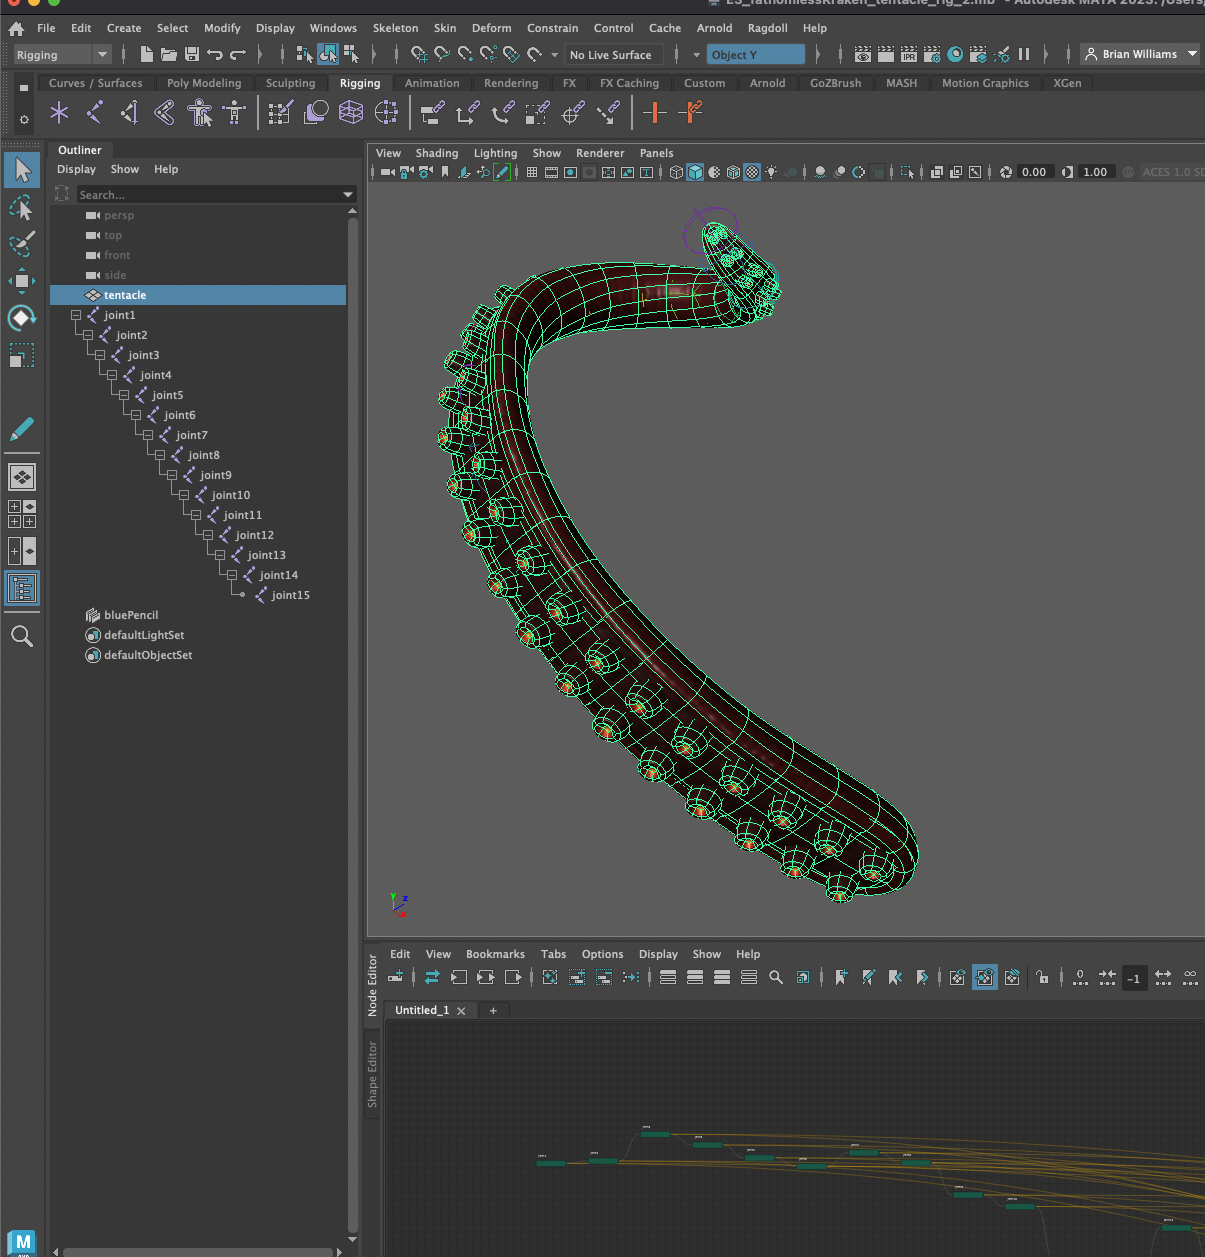Select the Paint Selection tool in toolbox

pyautogui.click(x=21, y=244)
